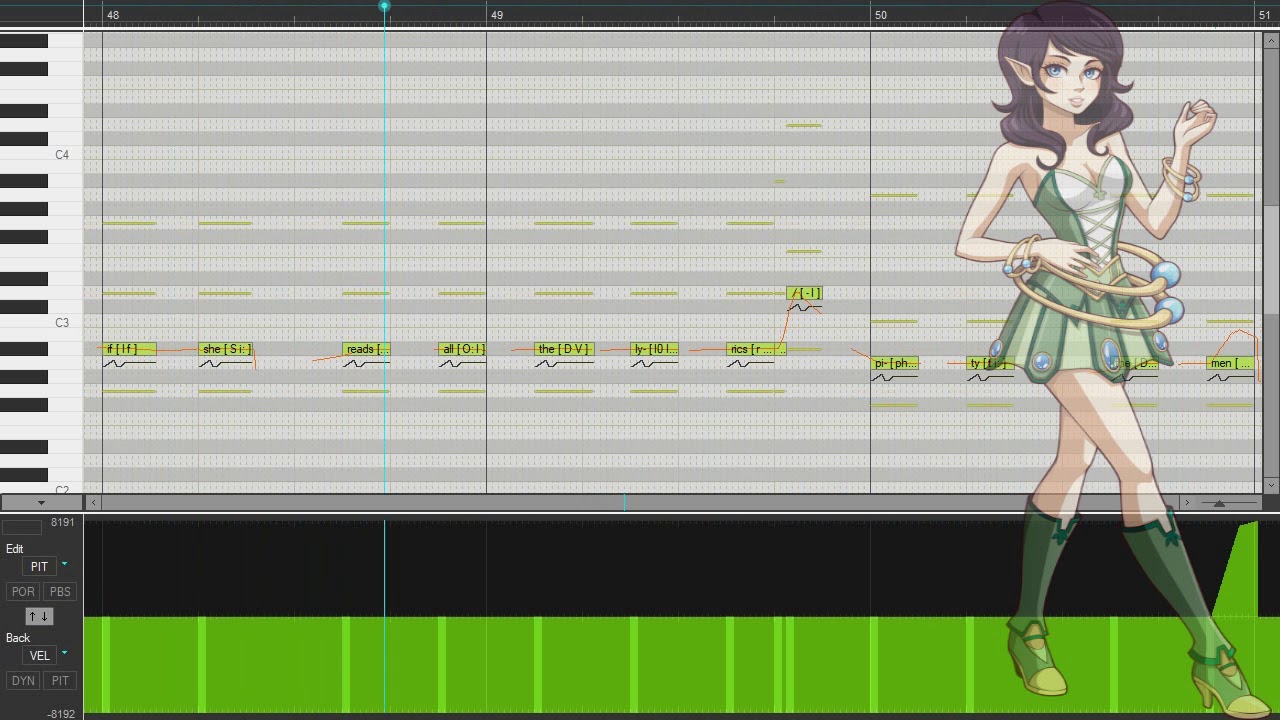Select VEL as the background parameter
Viewport: 1280px width, 720px height.
point(39,655)
